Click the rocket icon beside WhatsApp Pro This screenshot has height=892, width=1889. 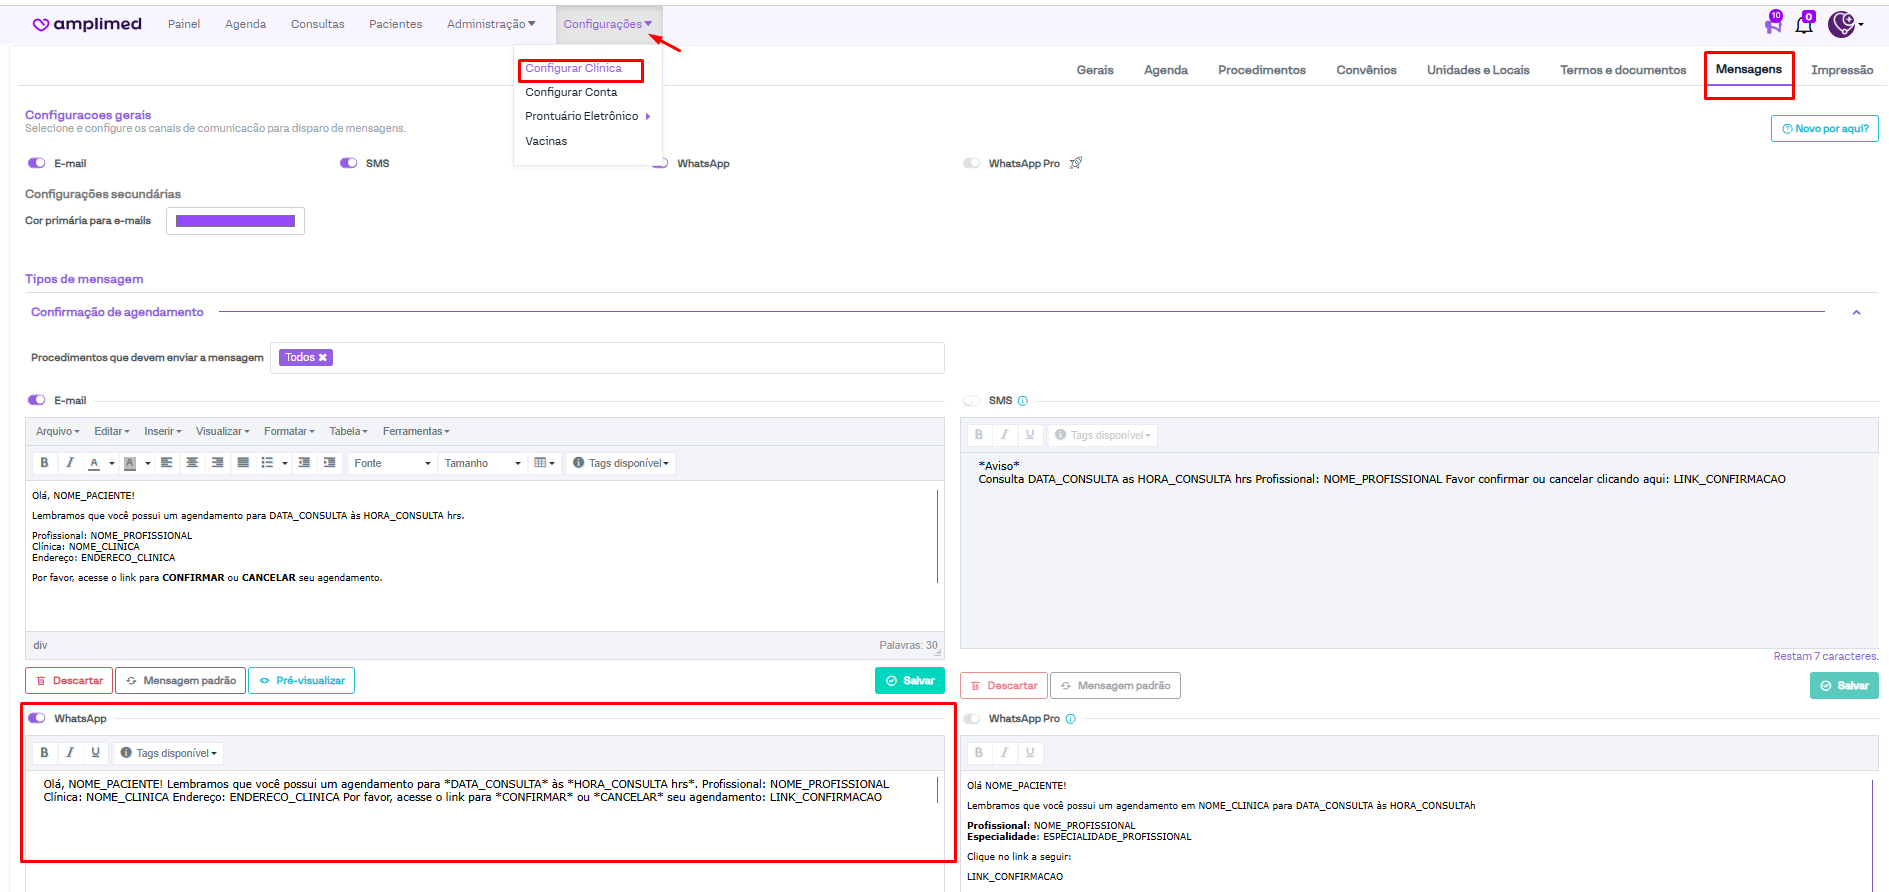click(1076, 163)
